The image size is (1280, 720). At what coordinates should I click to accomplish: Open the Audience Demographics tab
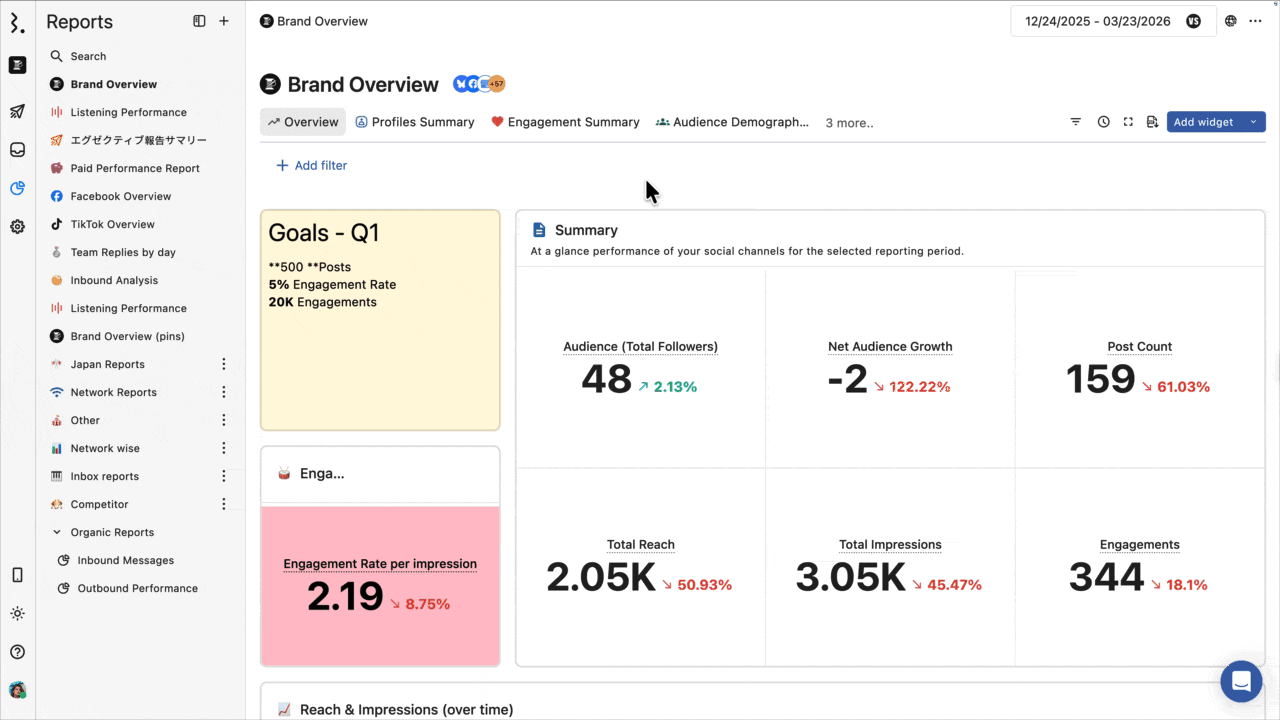735,121
